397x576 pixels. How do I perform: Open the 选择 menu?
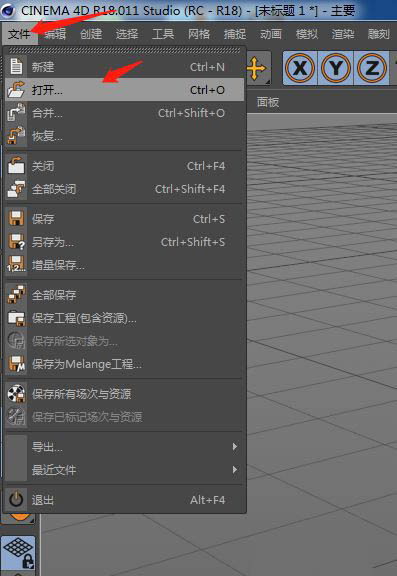(127, 34)
